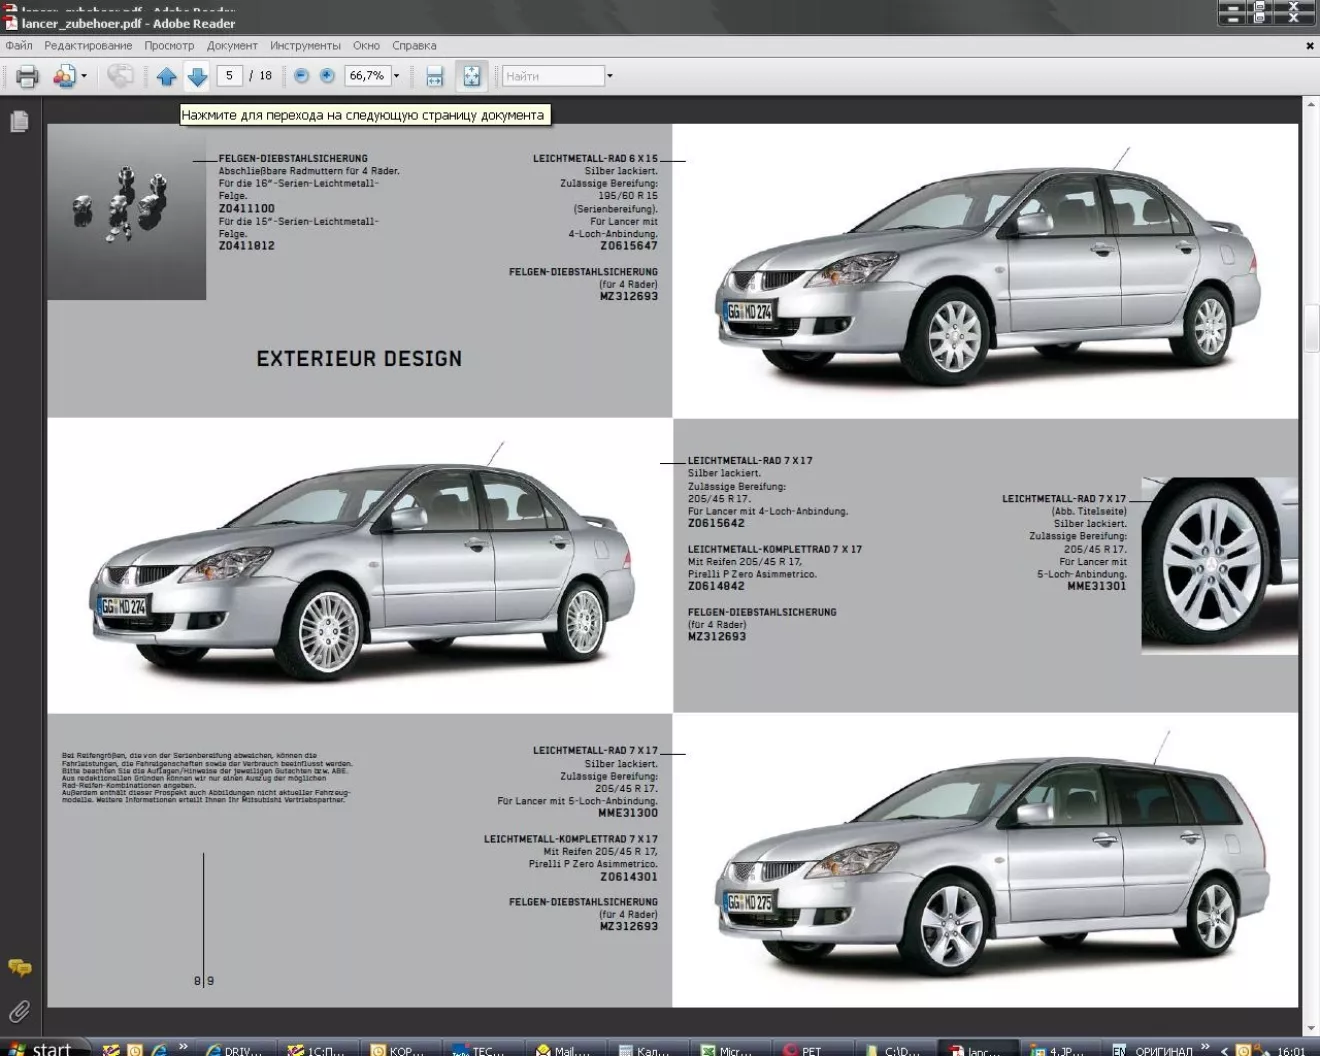Click the vertical scrollbar down arrow

[1310, 1028]
